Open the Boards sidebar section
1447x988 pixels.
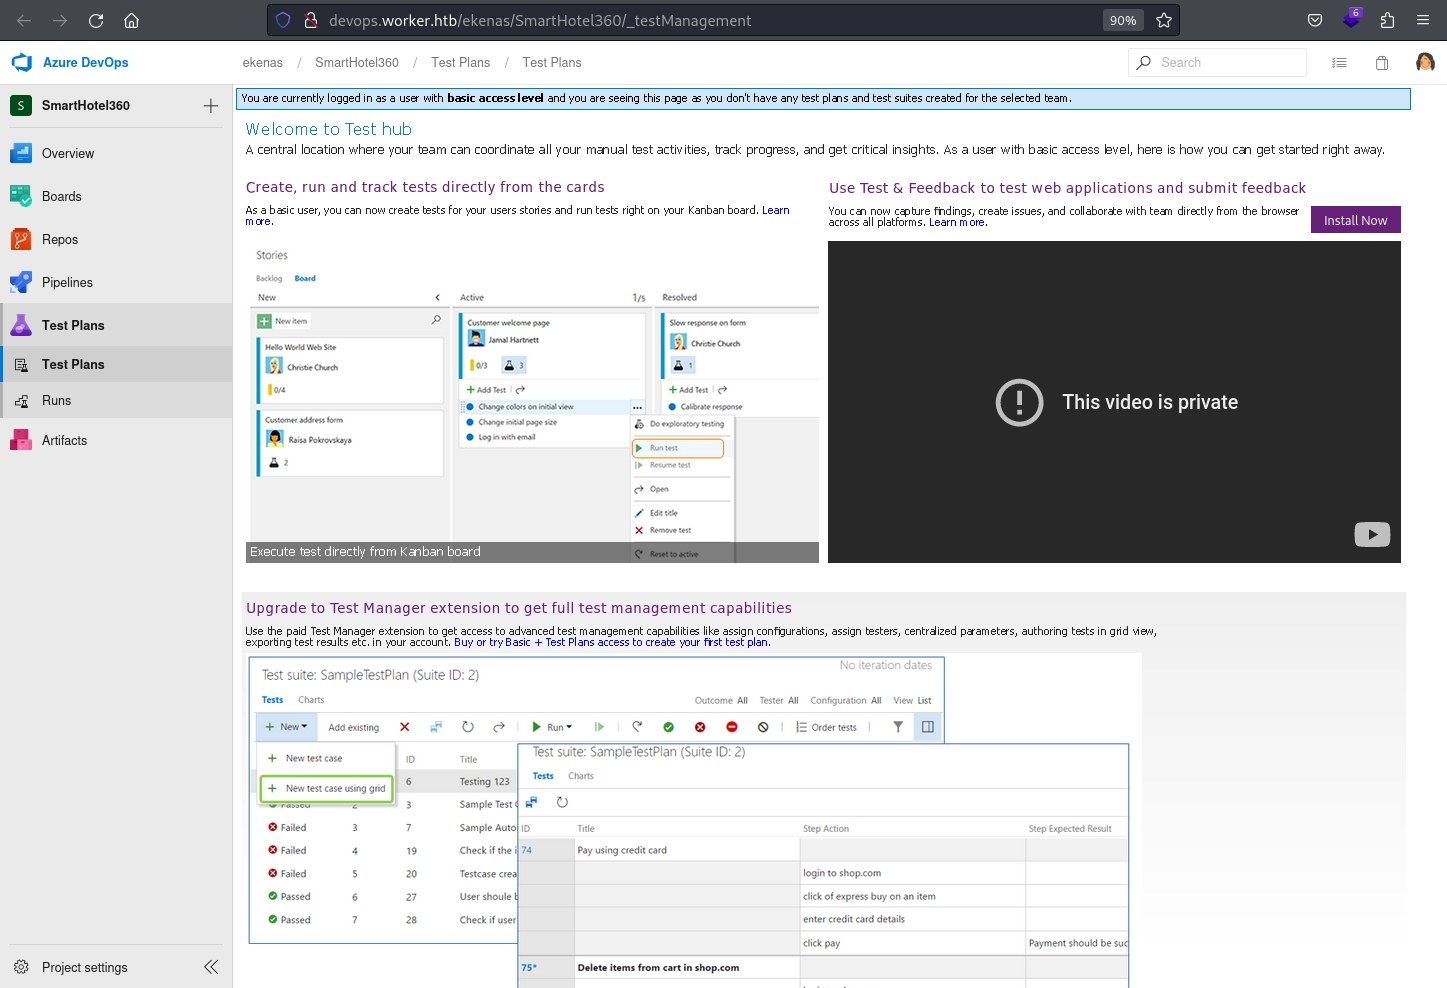[x=116, y=196]
